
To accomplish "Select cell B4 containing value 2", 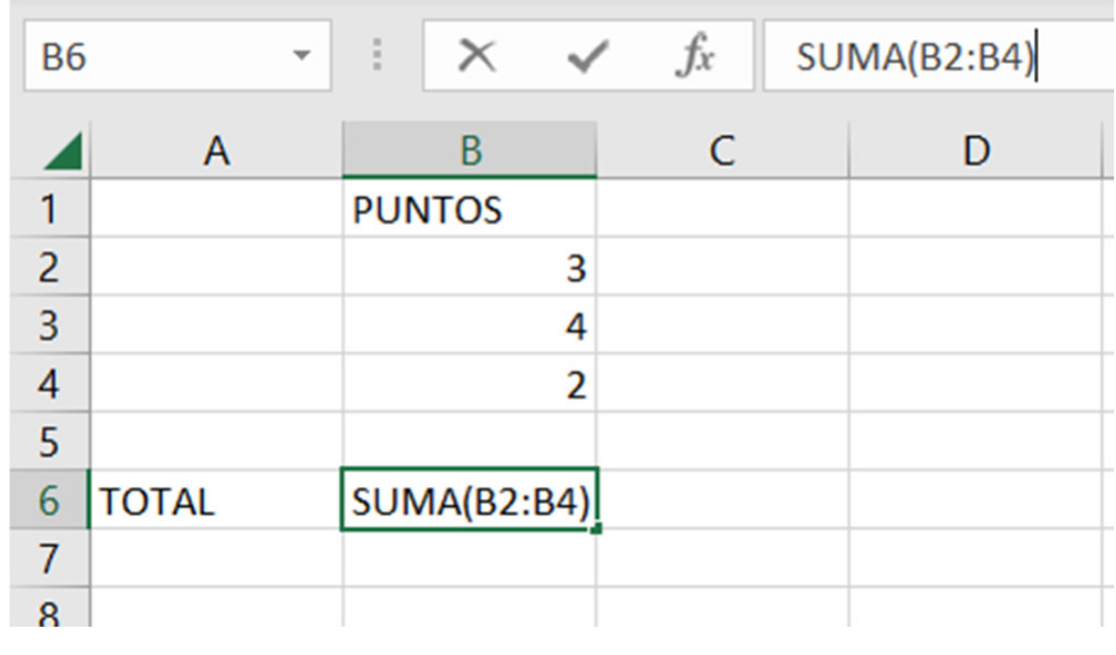I will point(470,384).
